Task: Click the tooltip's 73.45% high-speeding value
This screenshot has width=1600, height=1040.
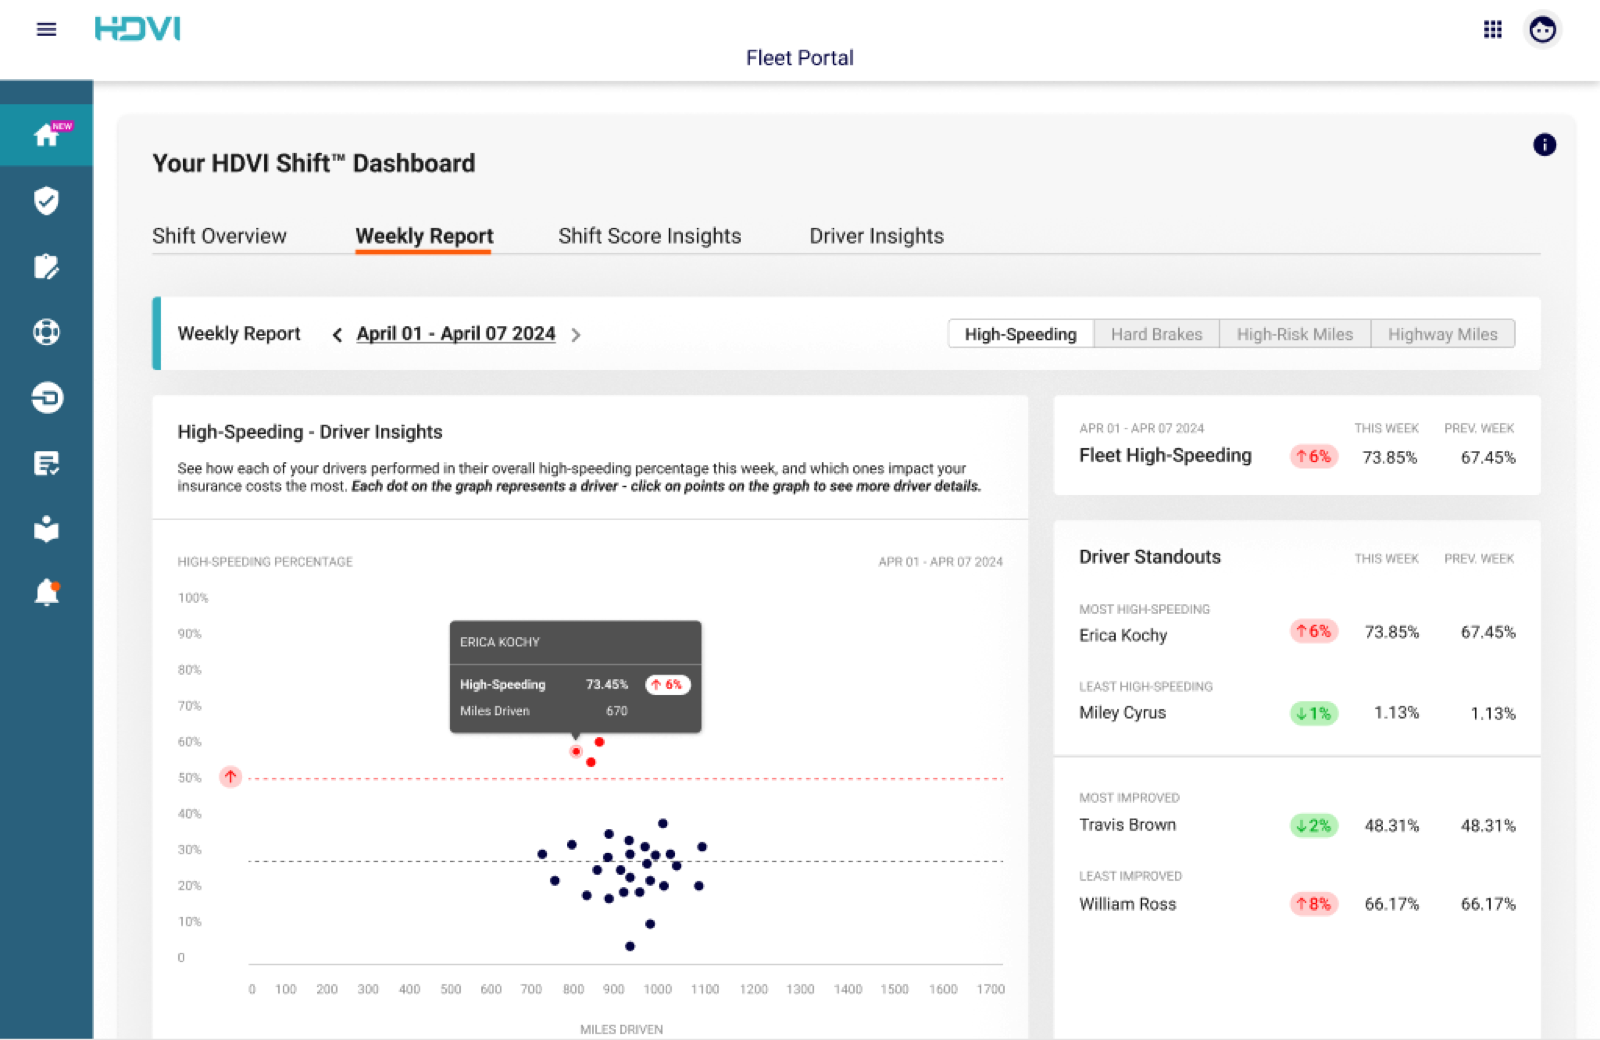Action: click(x=607, y=685)
